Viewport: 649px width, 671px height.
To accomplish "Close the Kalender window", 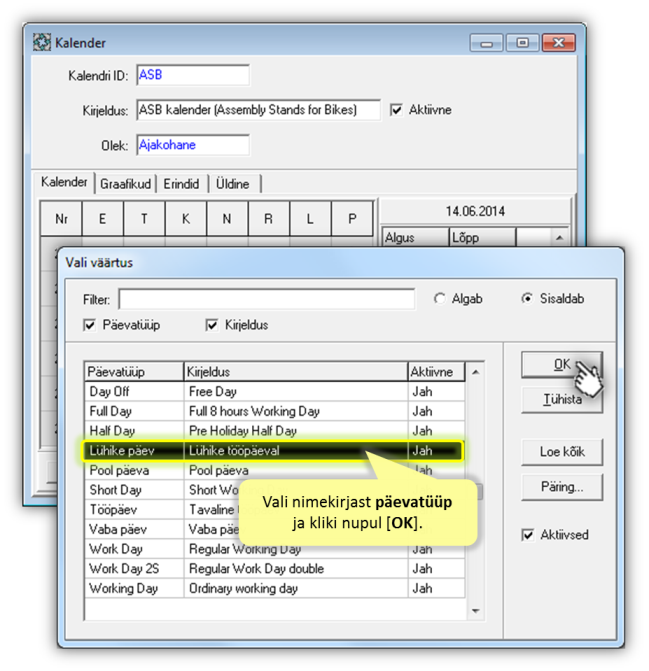I will [x=558, y=43].
